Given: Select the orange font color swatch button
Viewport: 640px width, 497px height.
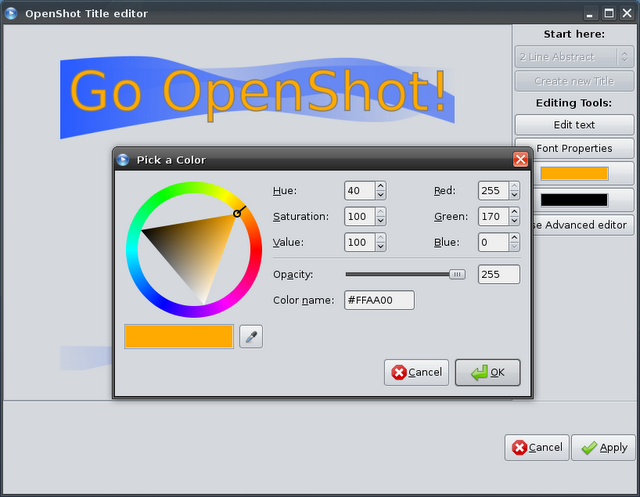Looking at the screenshot, I should coord(574,173).
